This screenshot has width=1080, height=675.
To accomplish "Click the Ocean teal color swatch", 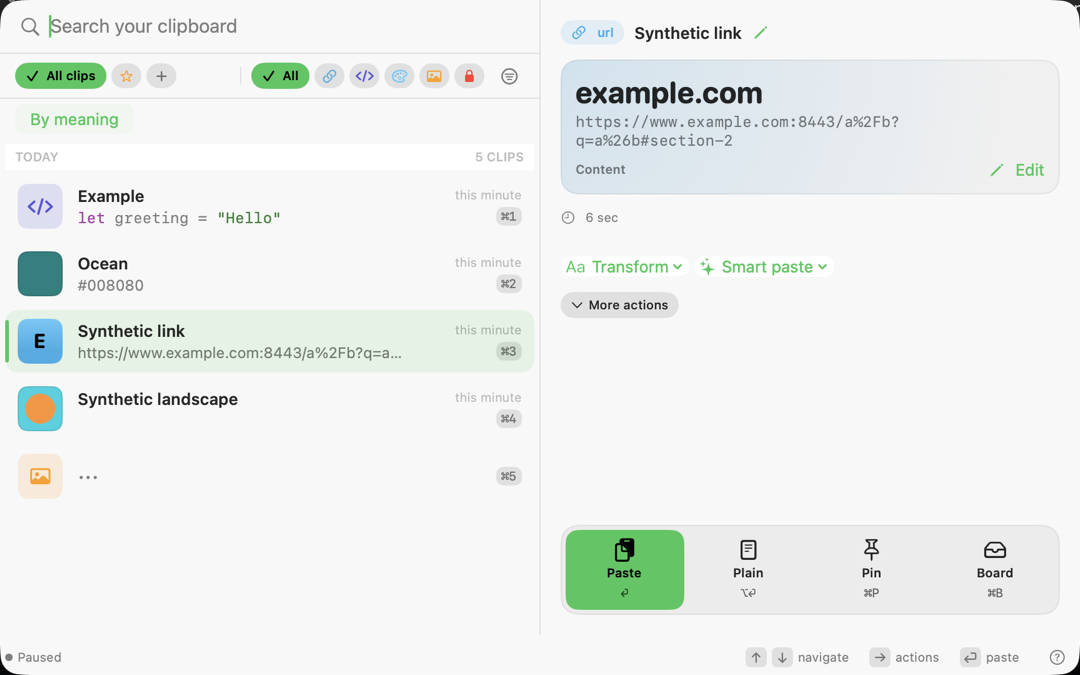I will pos(40,273).
